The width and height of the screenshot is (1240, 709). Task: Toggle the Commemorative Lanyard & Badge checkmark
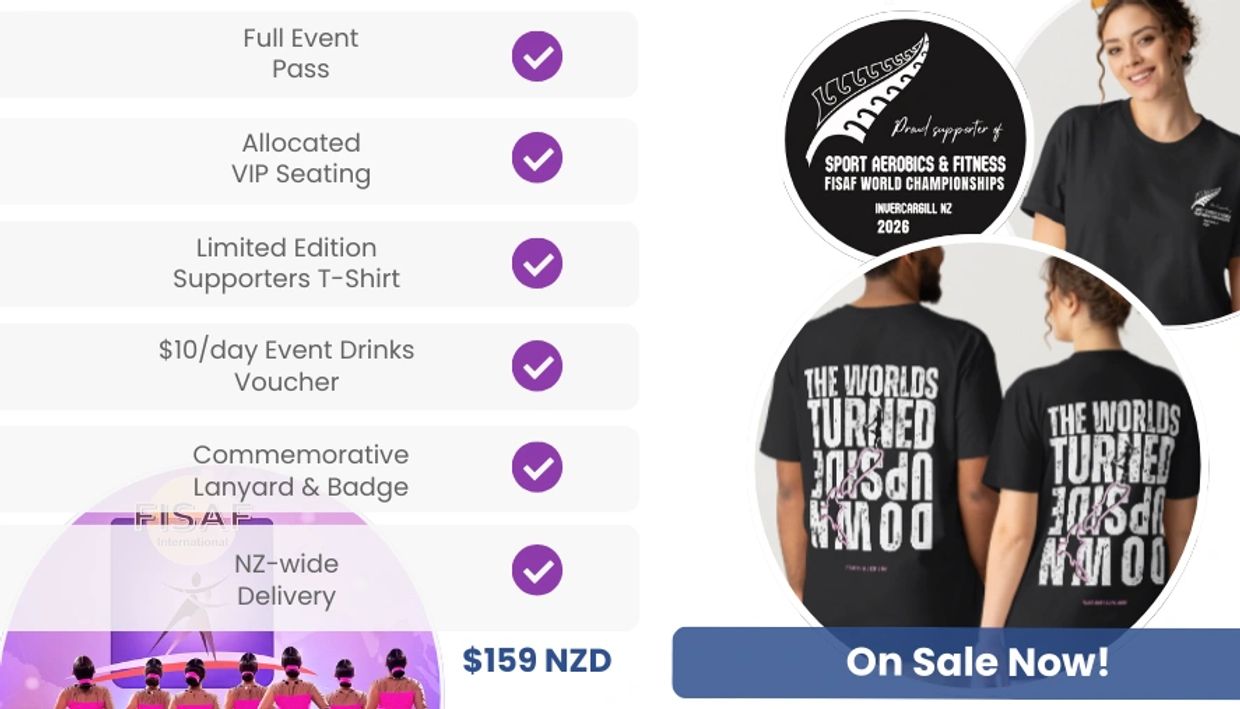(x=537, y=468)
